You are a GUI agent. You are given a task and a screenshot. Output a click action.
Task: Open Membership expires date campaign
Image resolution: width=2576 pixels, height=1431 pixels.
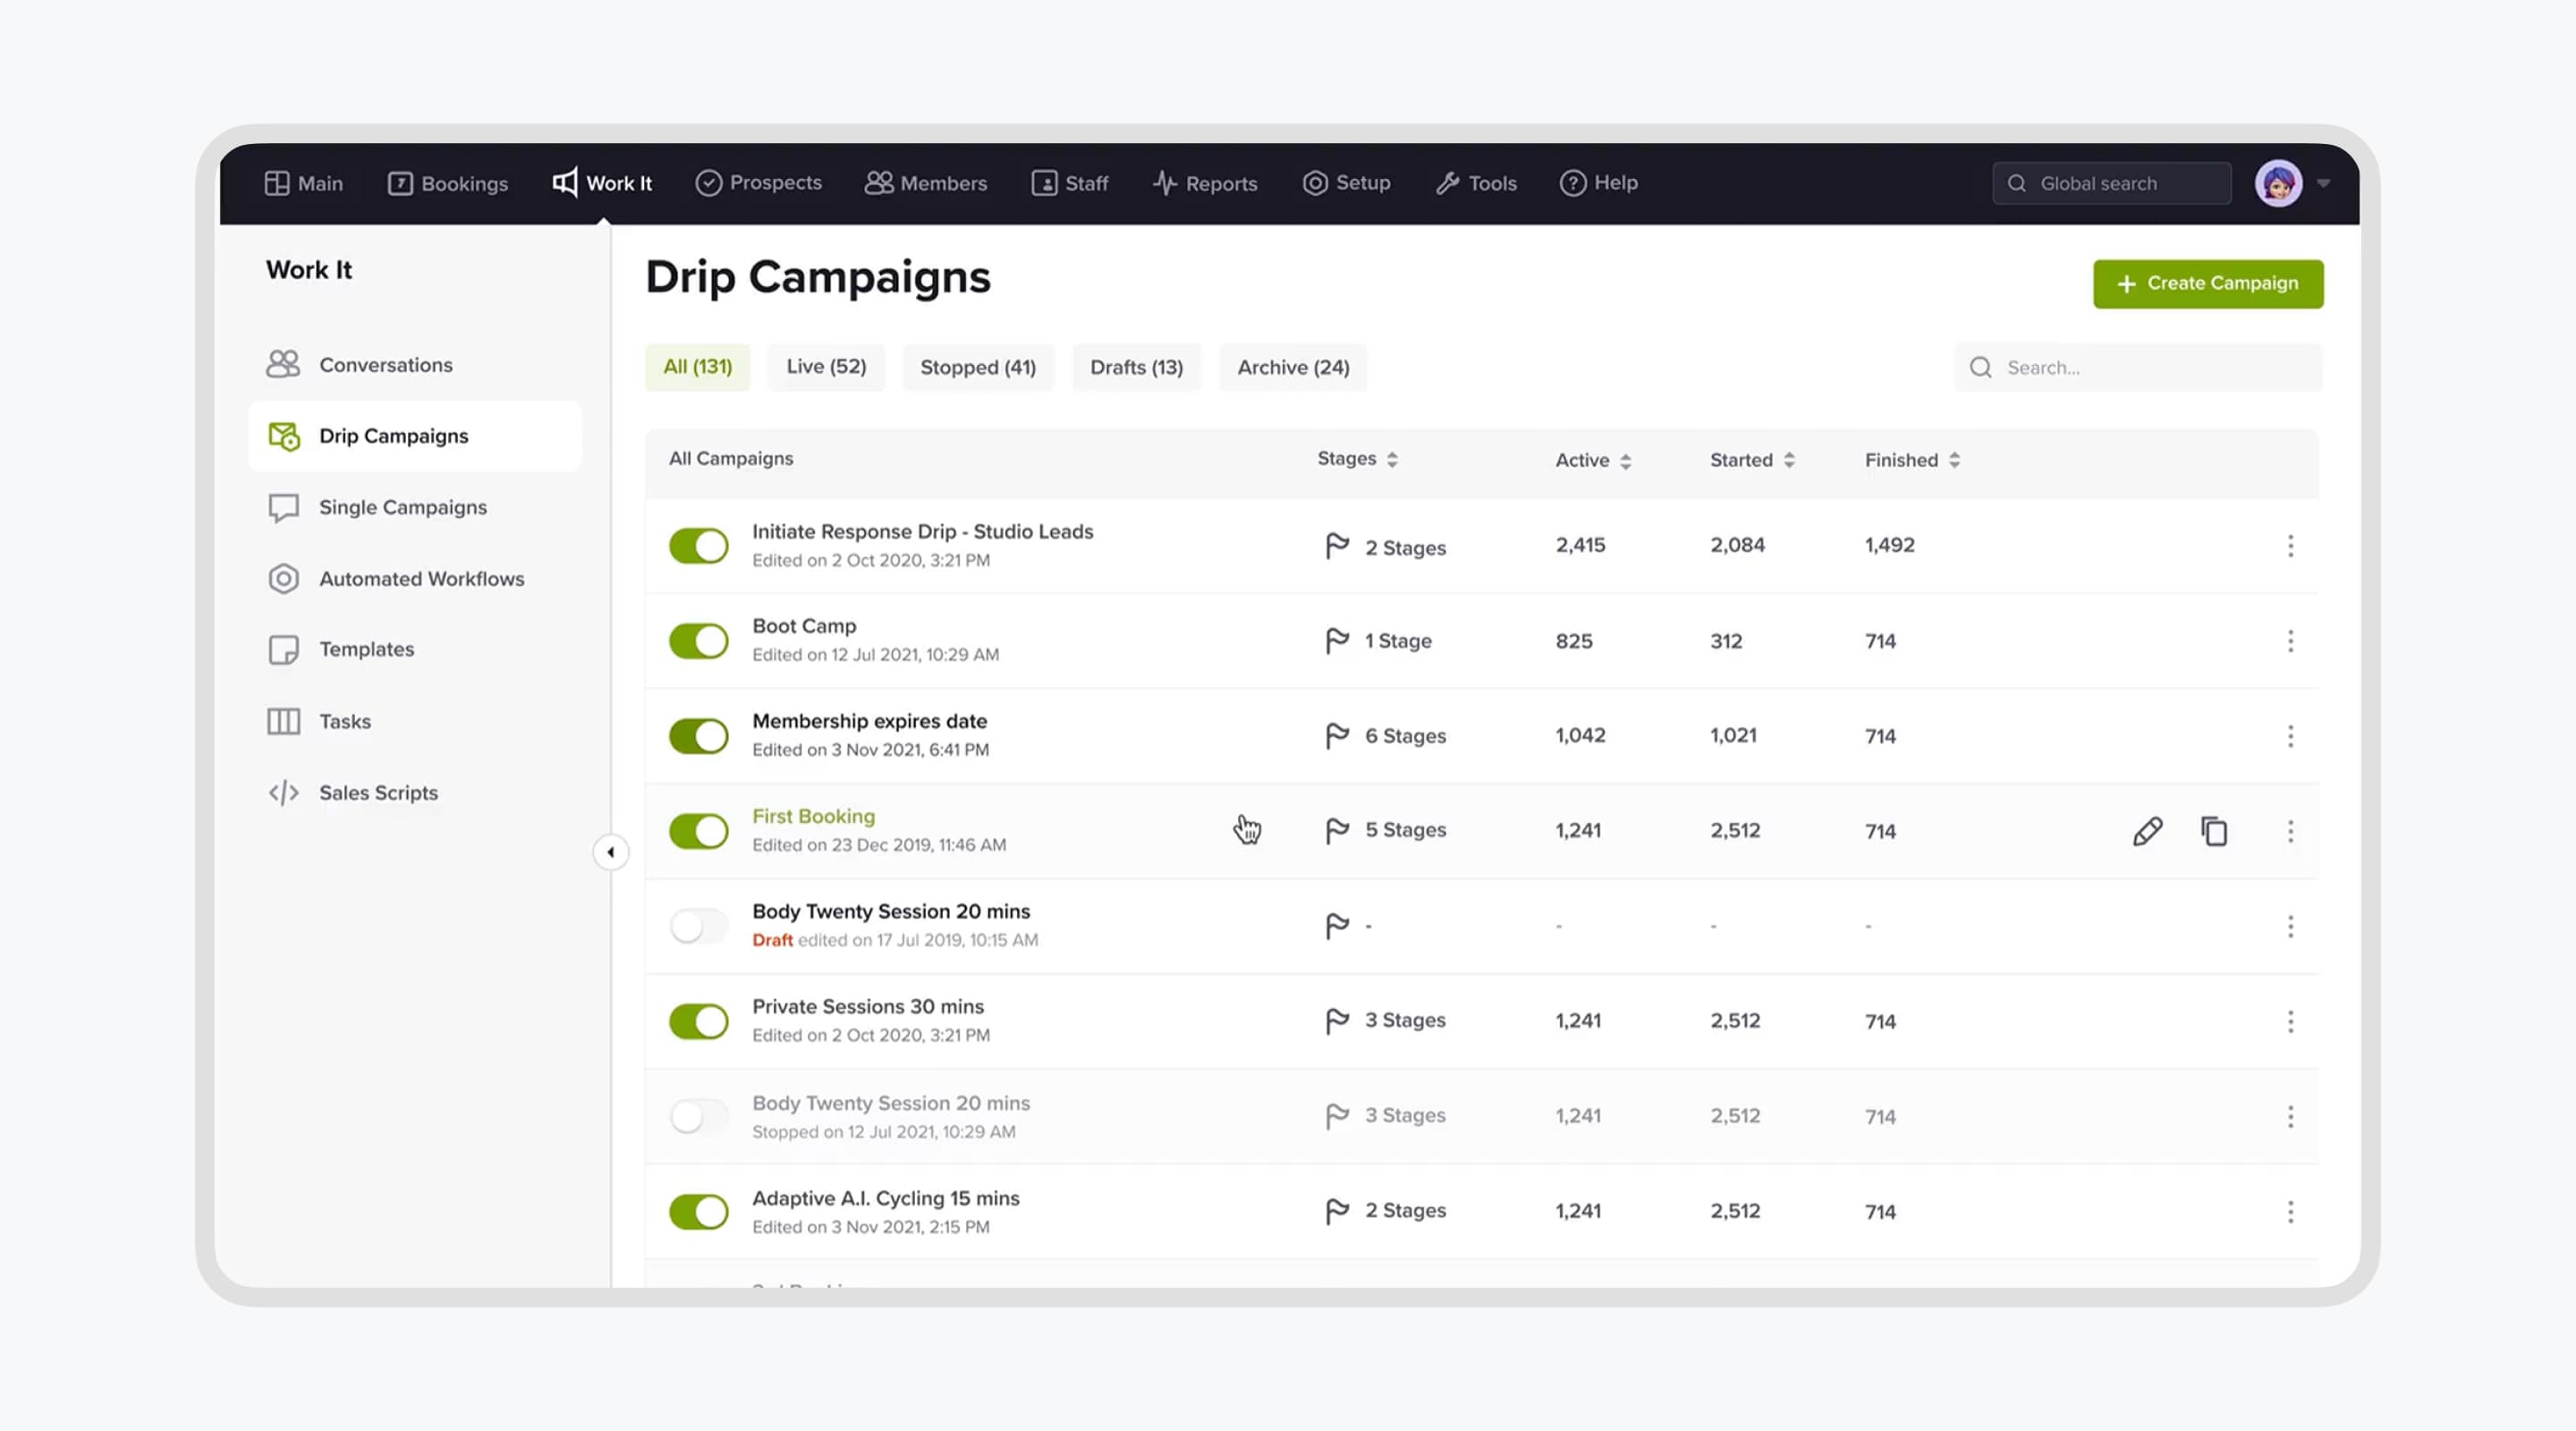pos(869,721)
